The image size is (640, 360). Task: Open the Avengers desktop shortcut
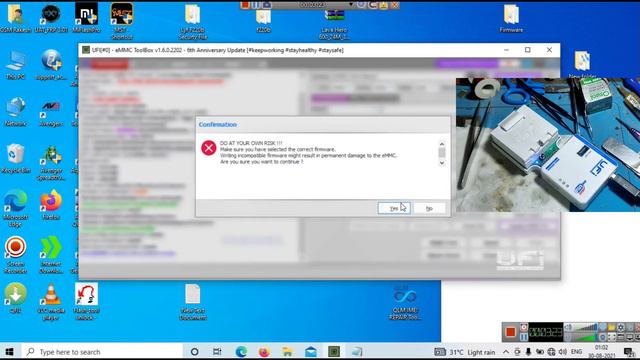pos(51,112)
